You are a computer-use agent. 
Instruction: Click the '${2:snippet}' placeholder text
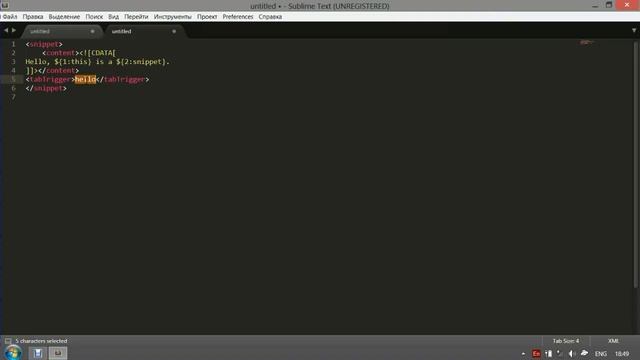click(x=141, y=62)
